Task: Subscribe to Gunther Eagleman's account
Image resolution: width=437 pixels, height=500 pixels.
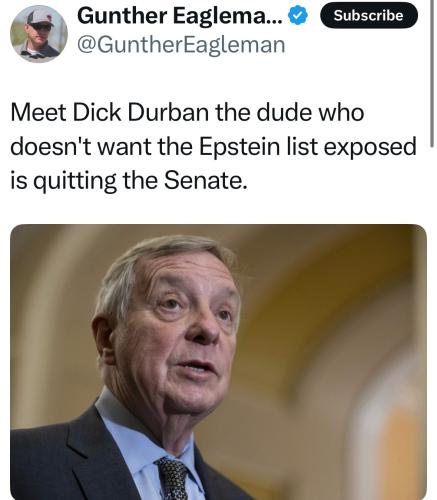Action: coord(369,15)
